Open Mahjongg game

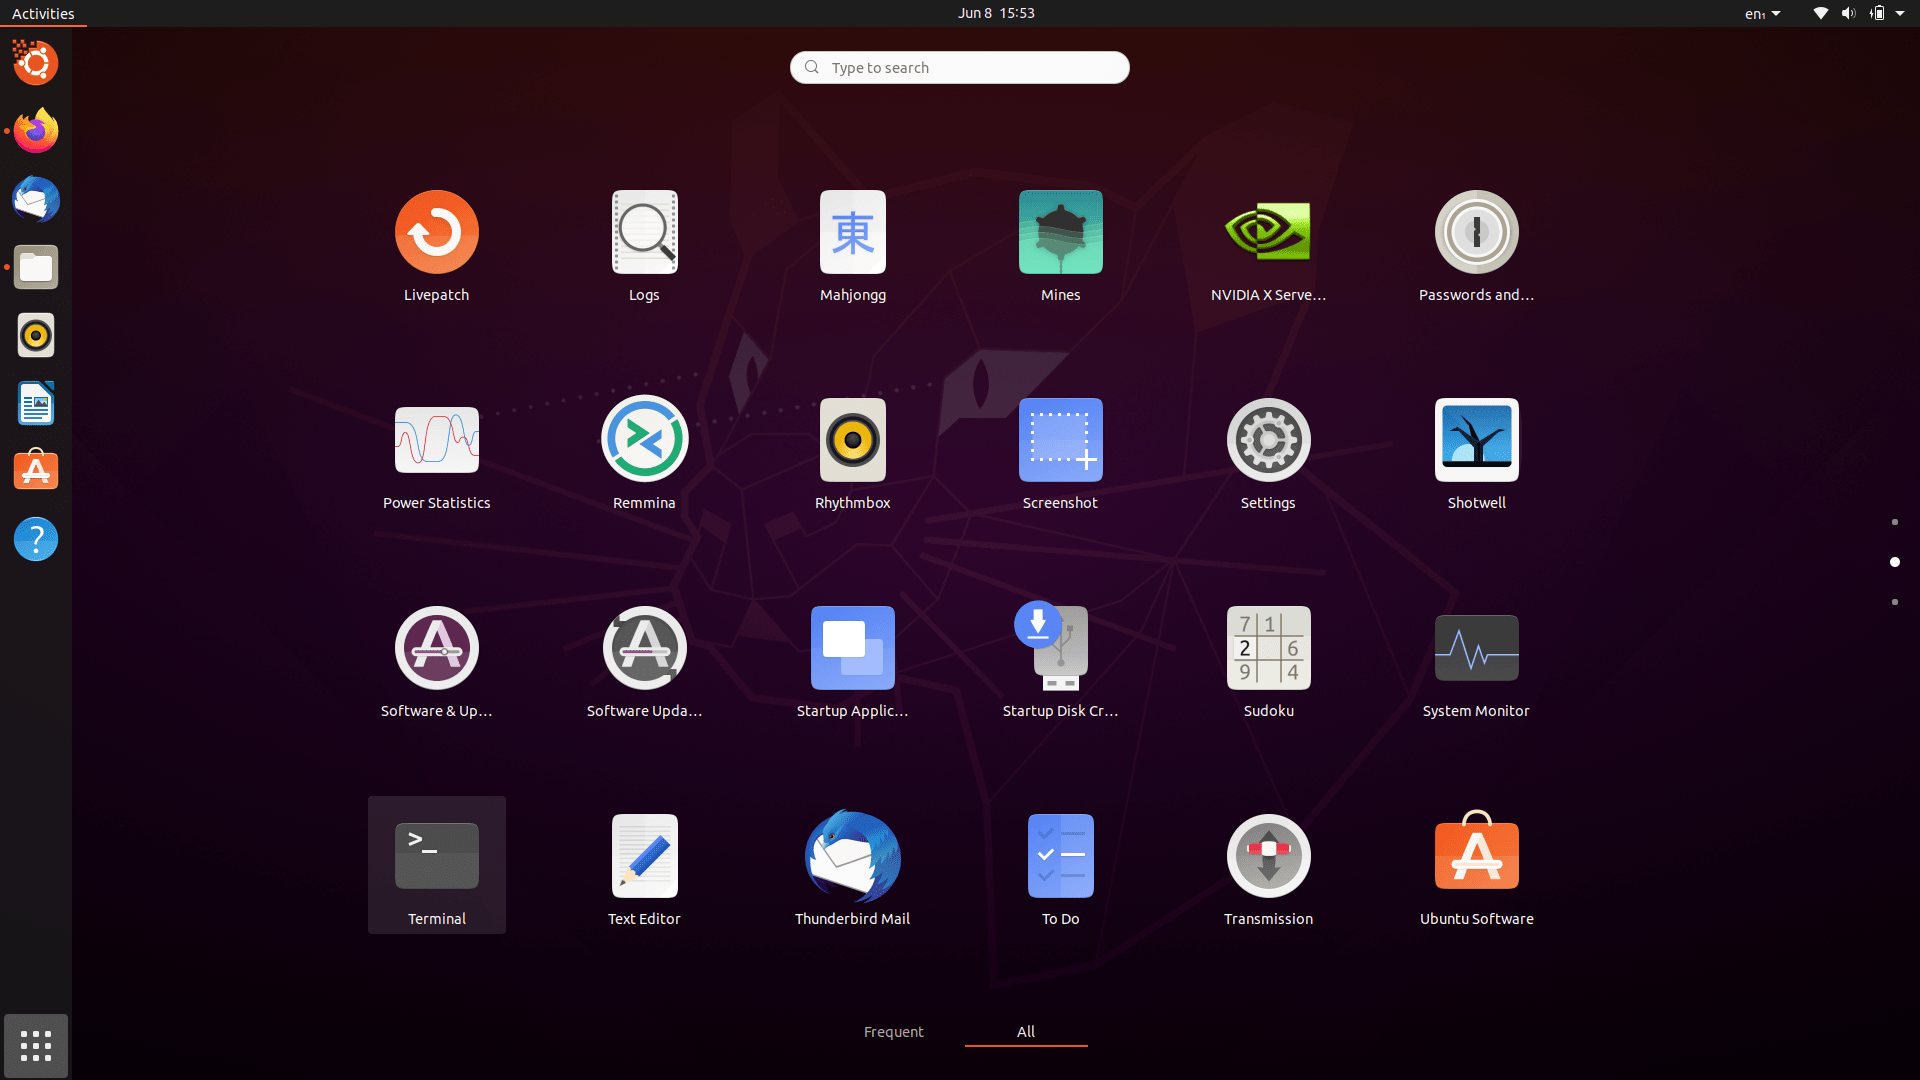pos(852,247)
